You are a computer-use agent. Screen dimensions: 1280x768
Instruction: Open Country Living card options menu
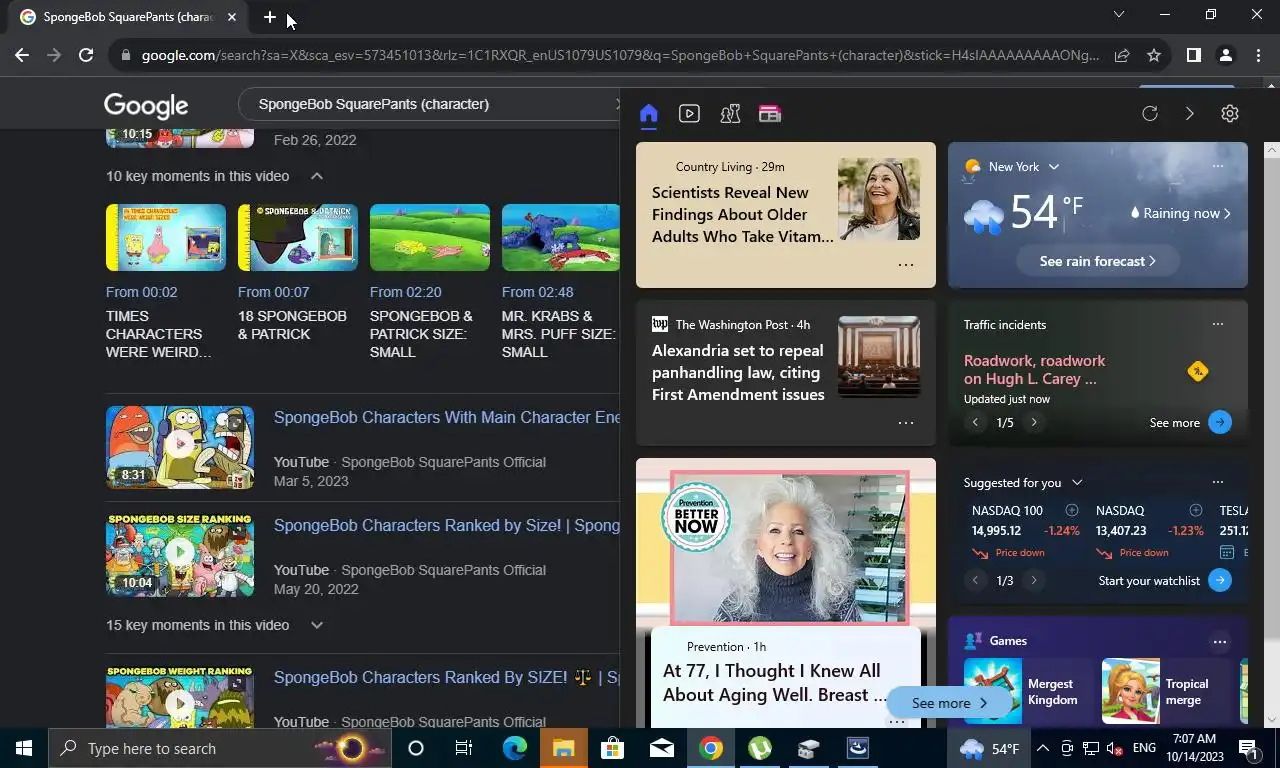(906, 265)
